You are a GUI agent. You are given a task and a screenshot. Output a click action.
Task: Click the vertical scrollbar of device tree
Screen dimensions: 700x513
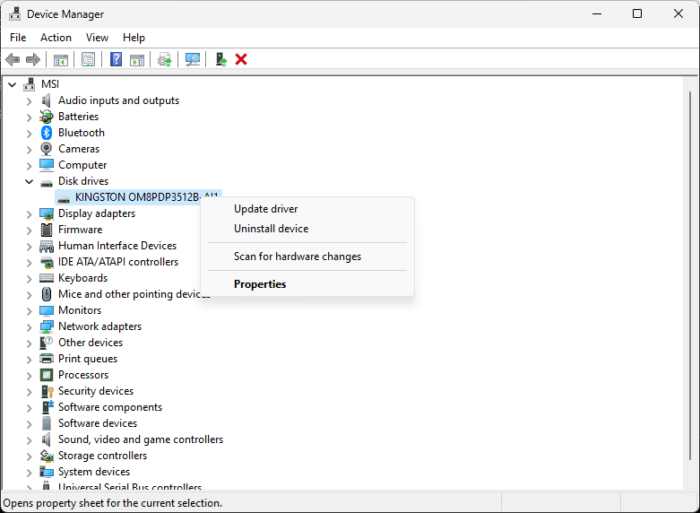click(690, 275)
